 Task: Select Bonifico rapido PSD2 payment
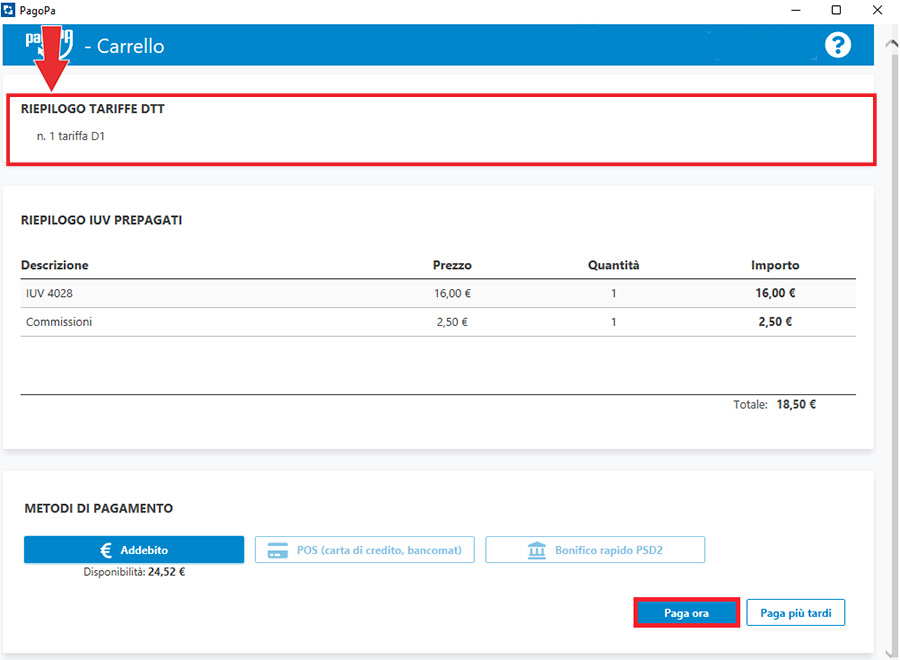pyautogui.click(x=595, y=550)
